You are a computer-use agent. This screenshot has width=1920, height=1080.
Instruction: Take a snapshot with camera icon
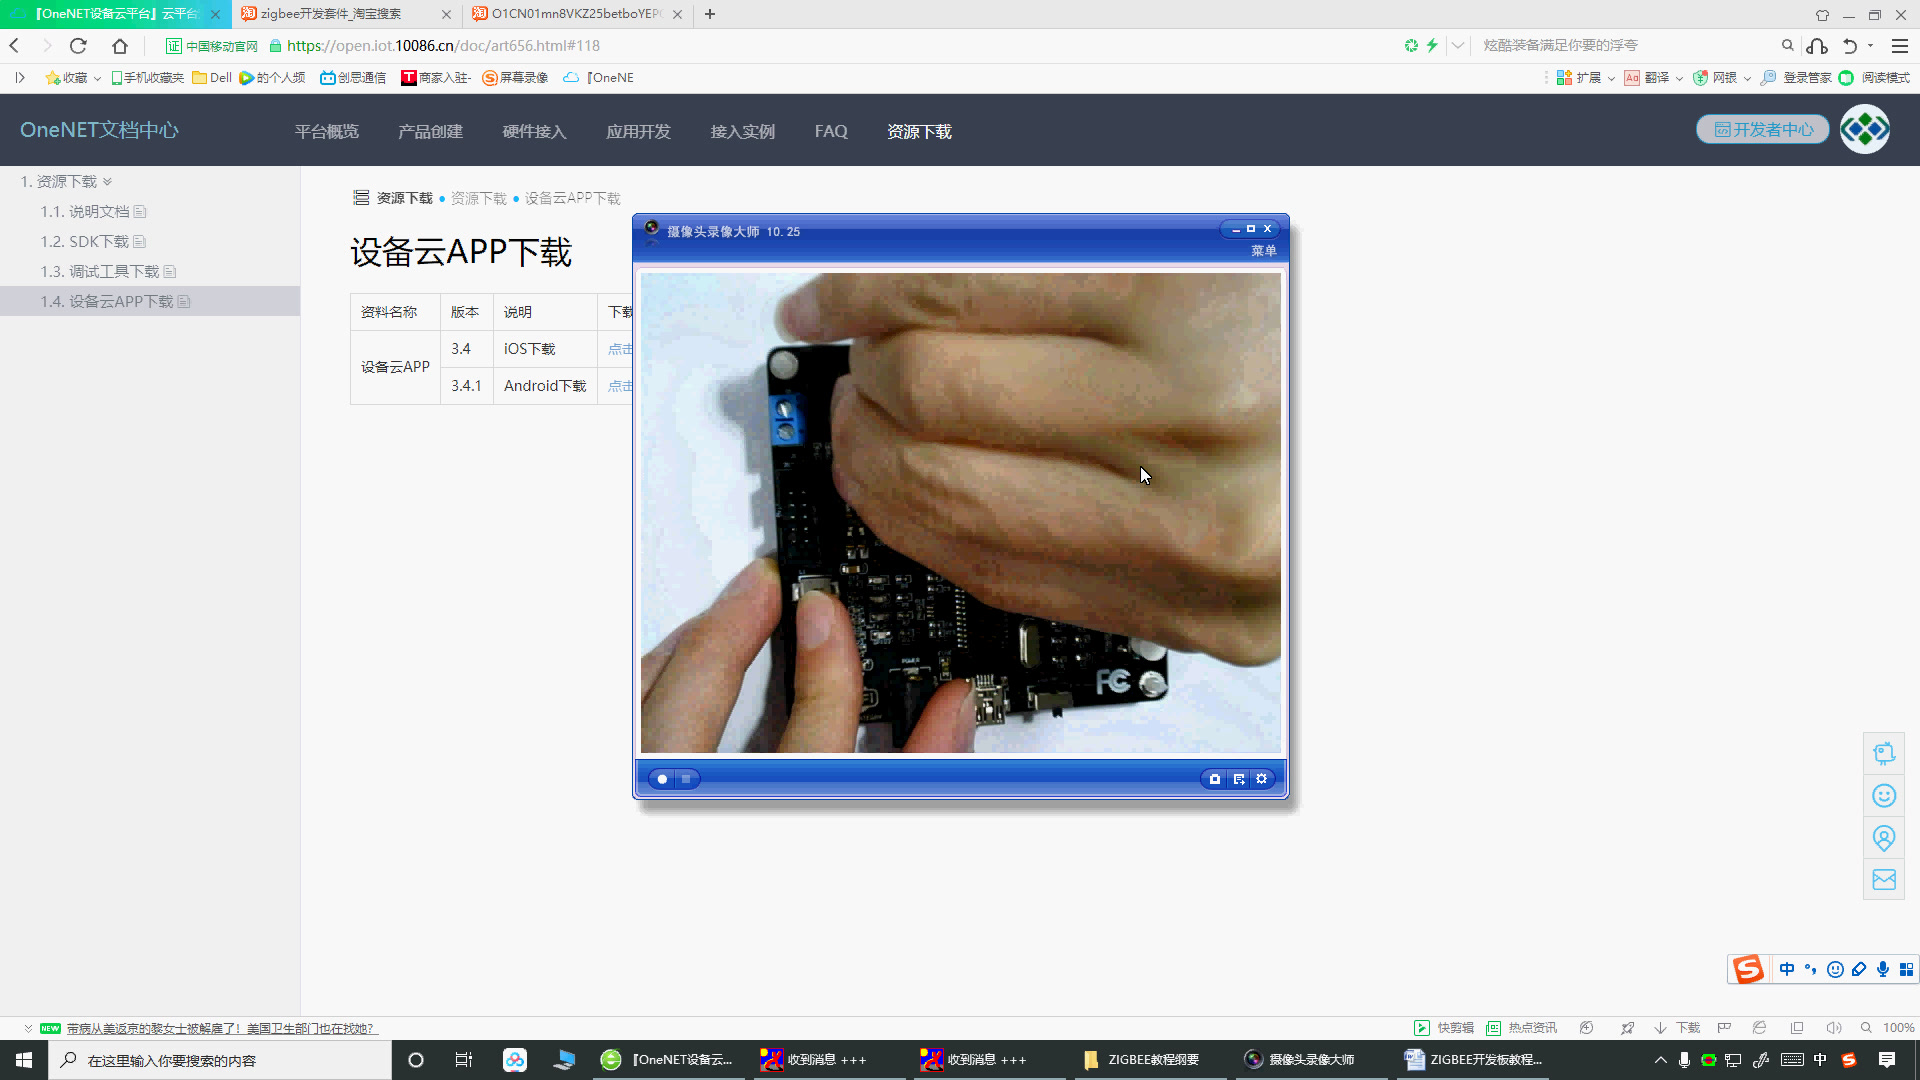point(1215,779)
